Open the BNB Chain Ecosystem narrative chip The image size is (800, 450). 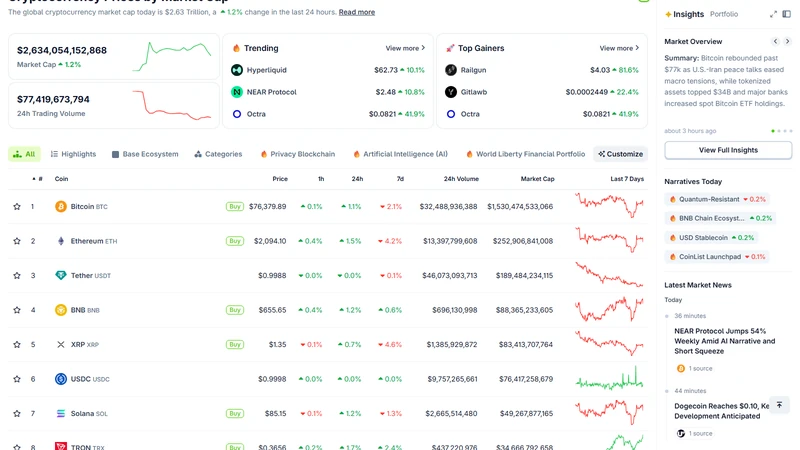point(720,218)
